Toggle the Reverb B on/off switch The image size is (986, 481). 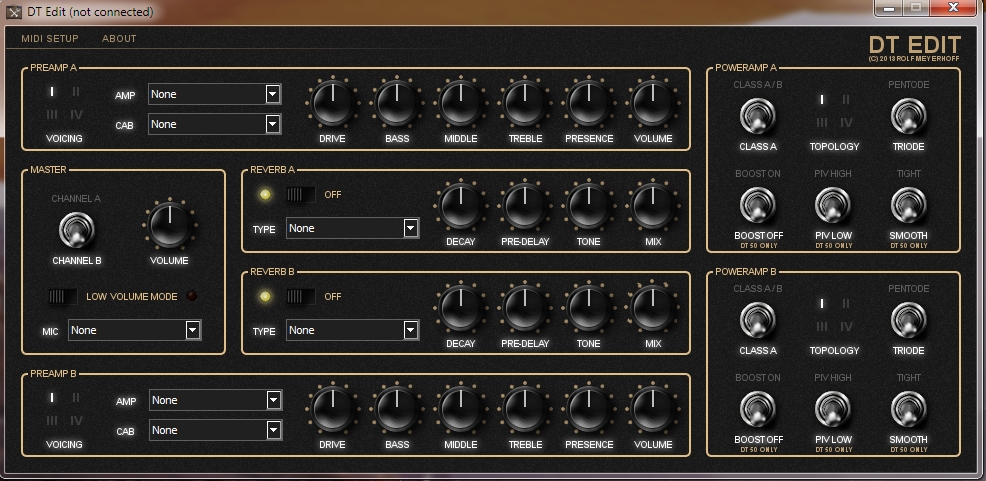[301, 296]
